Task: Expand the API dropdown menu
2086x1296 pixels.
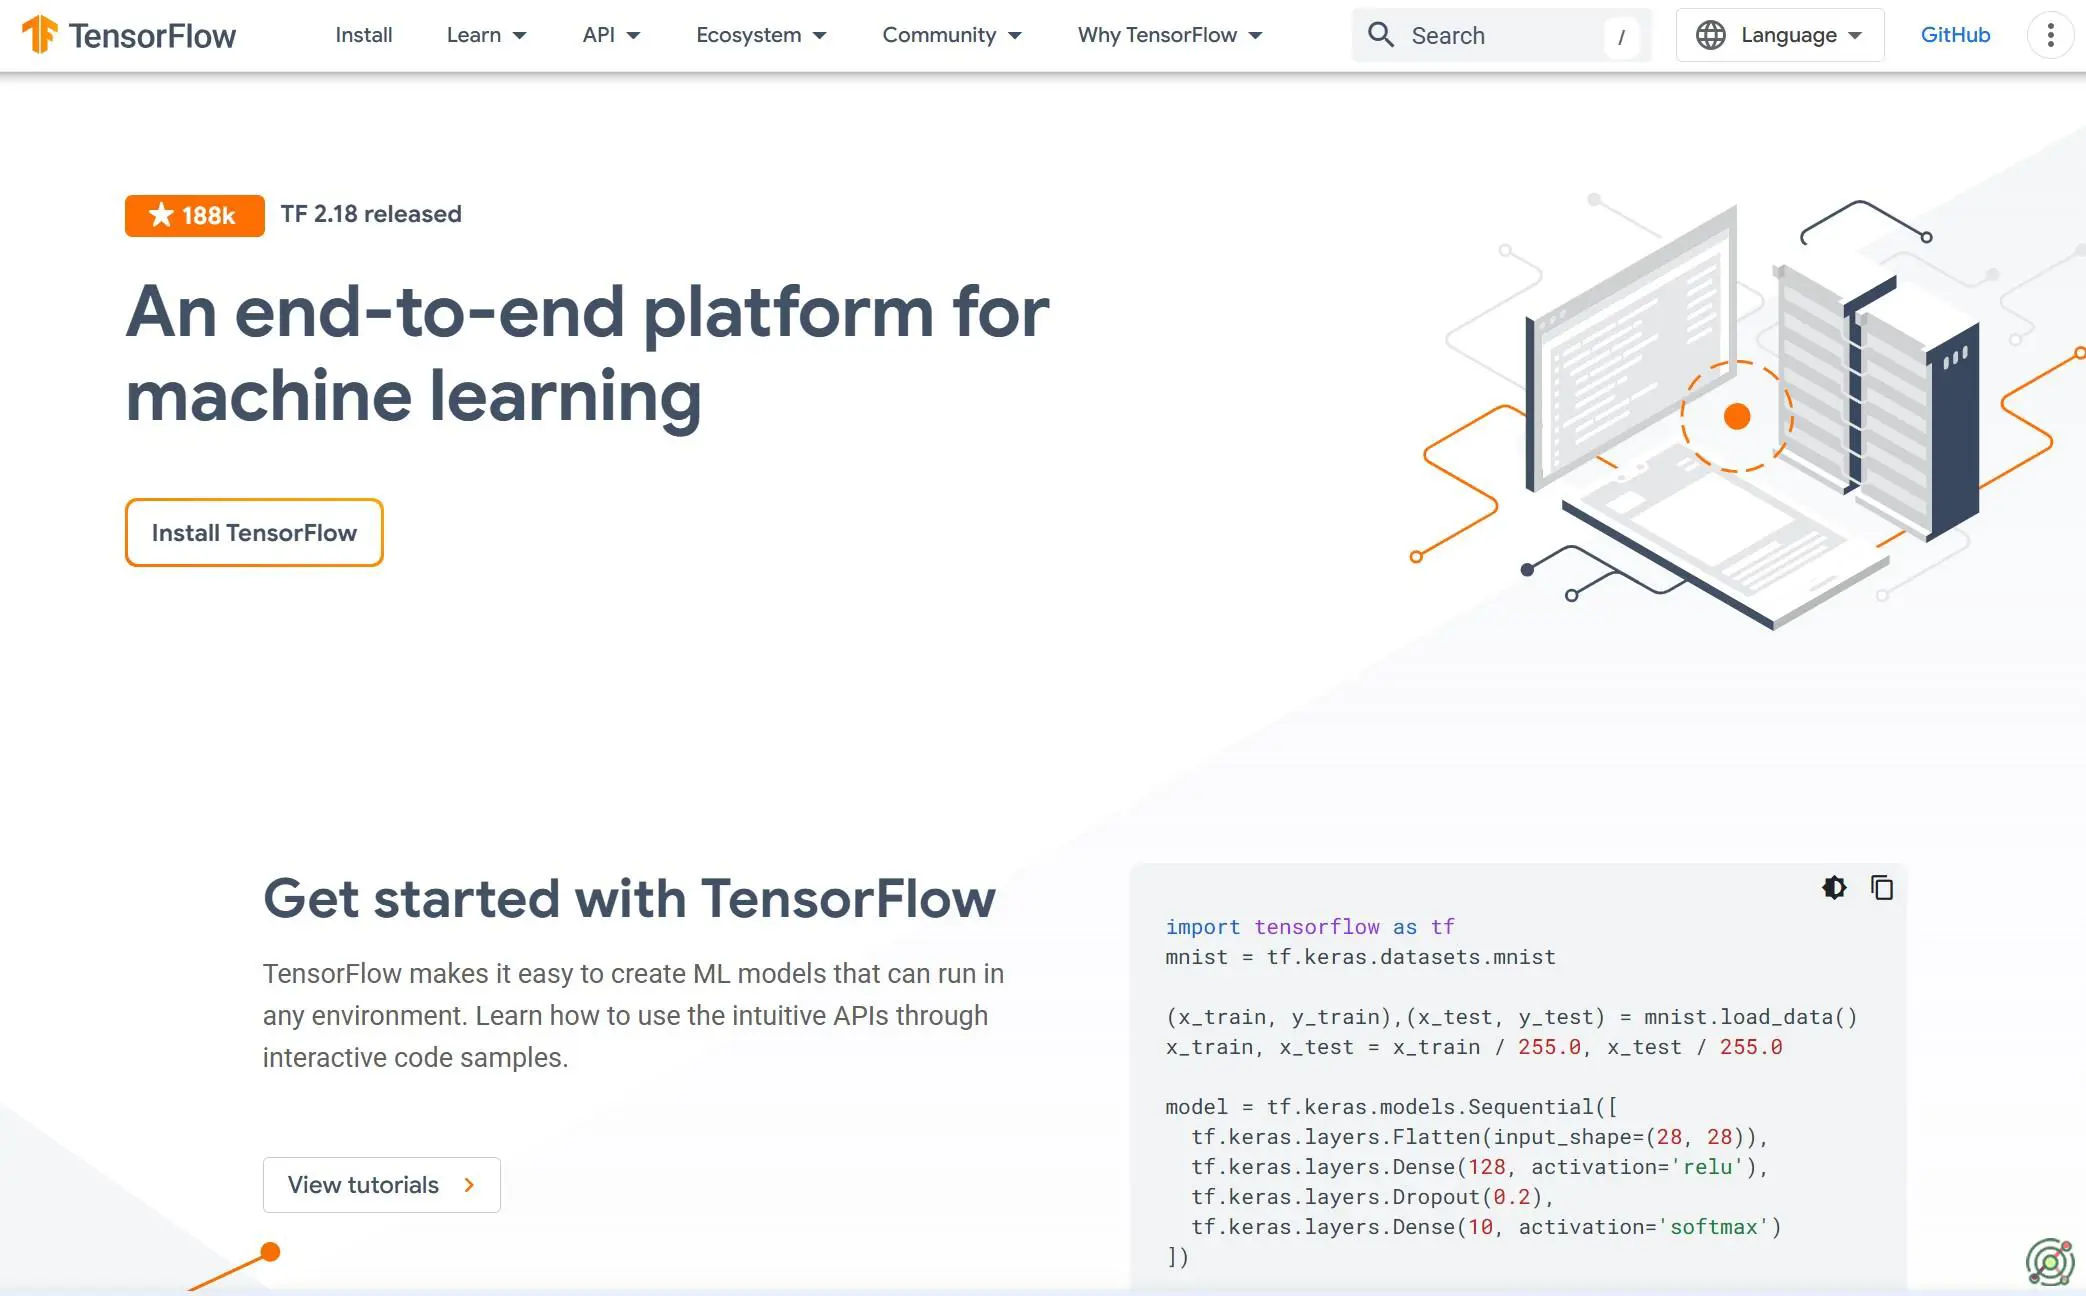Action: coord(611,35)
